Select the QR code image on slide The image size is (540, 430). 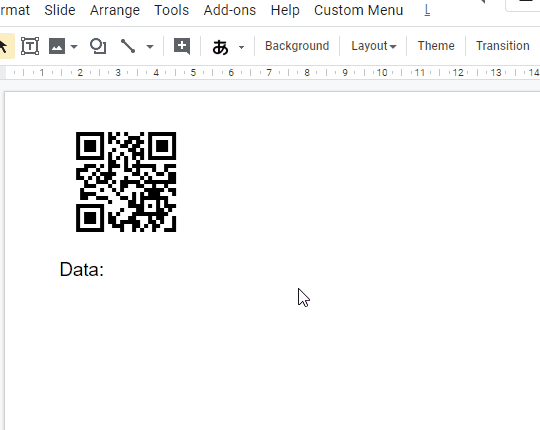[126, 182]
